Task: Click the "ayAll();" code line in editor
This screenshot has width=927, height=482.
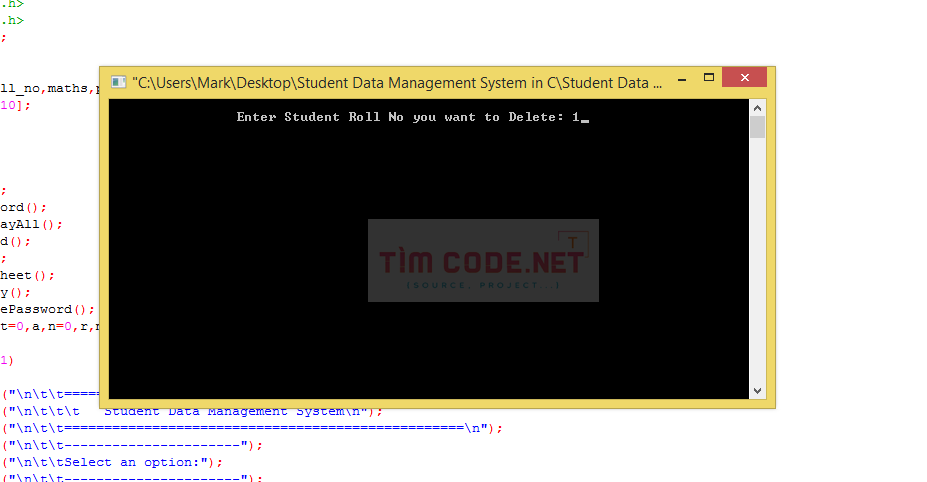Action: [31, 225]
